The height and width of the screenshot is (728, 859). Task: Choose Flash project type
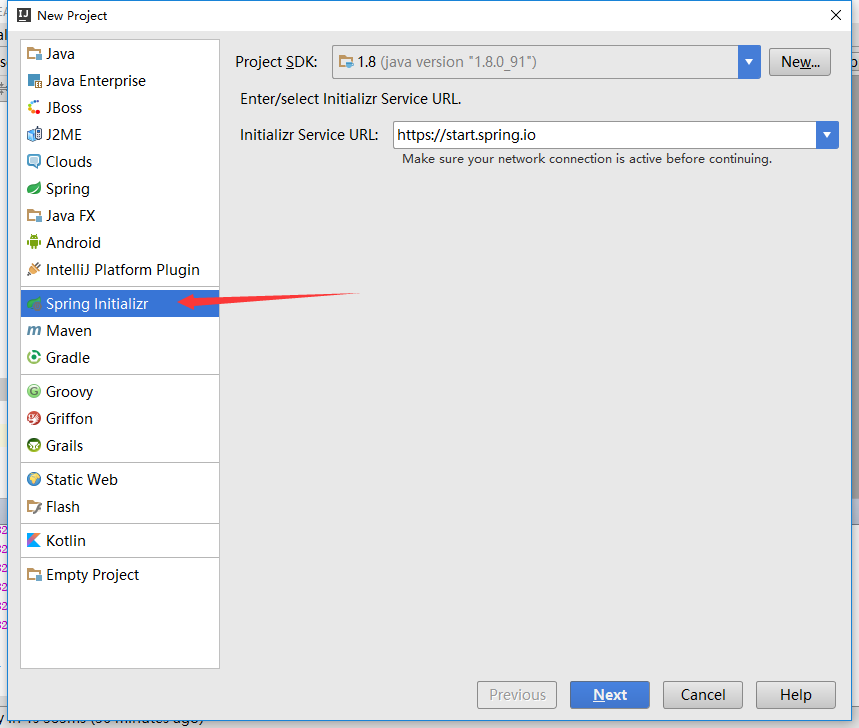coord(119,506)
